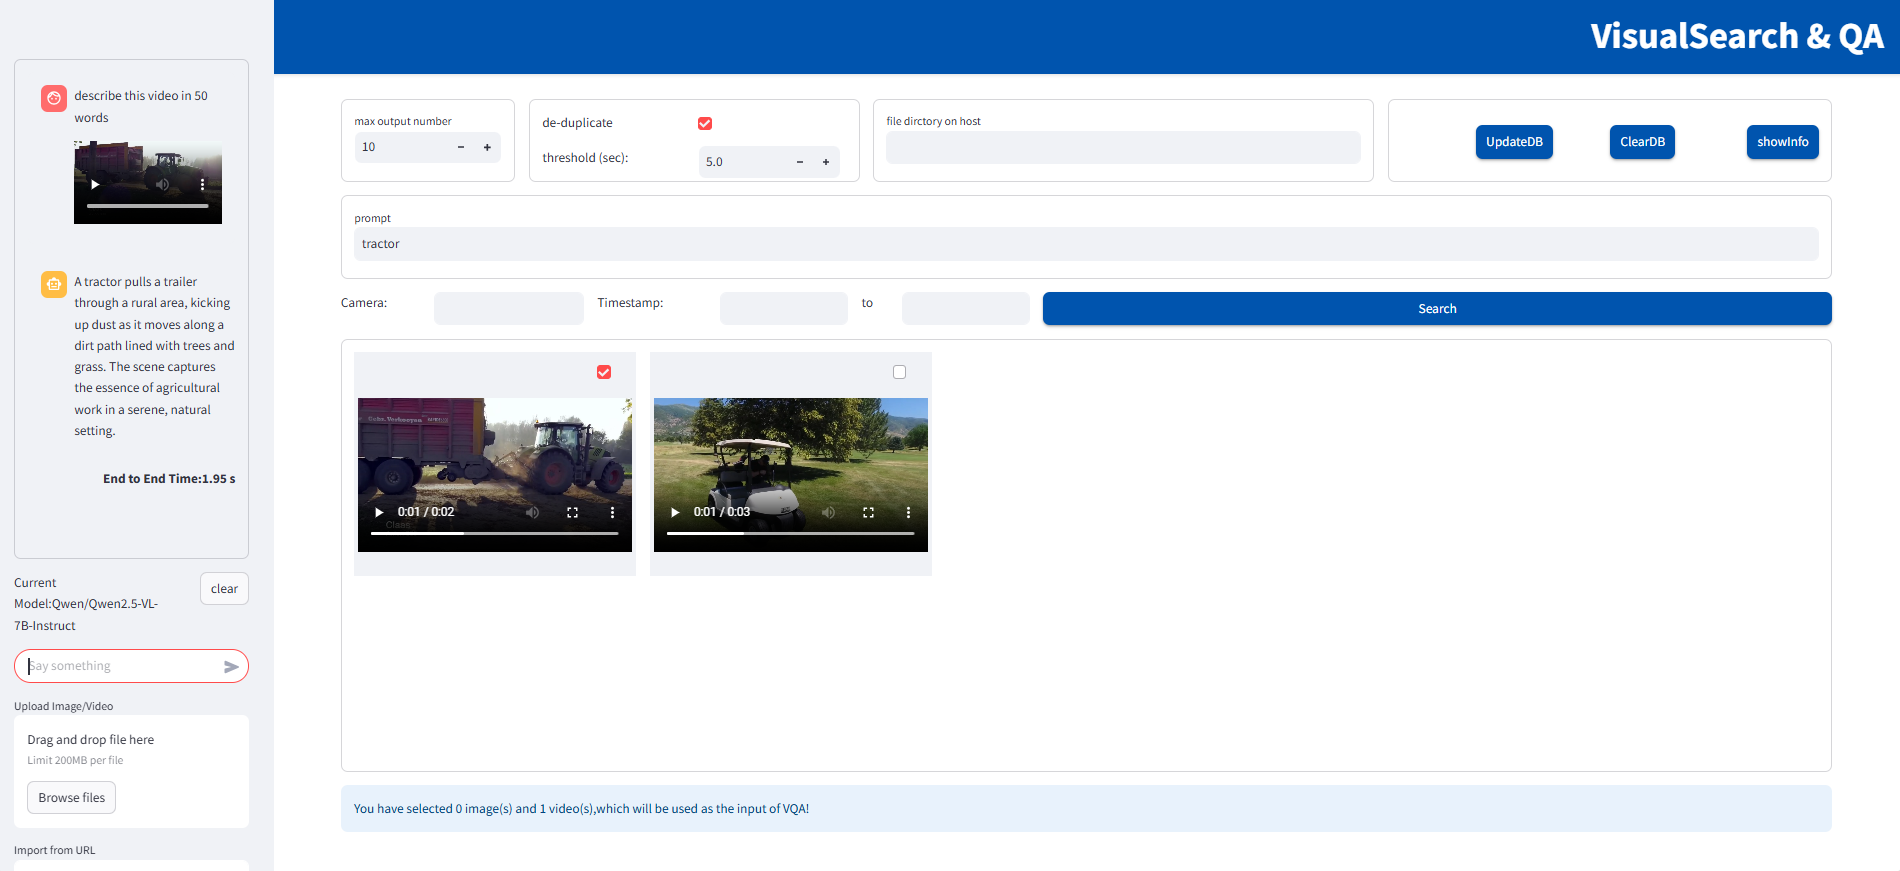Mute the tractor video volume icon
Viewport: 1900px width, 871px height.
tap(533, 512)
